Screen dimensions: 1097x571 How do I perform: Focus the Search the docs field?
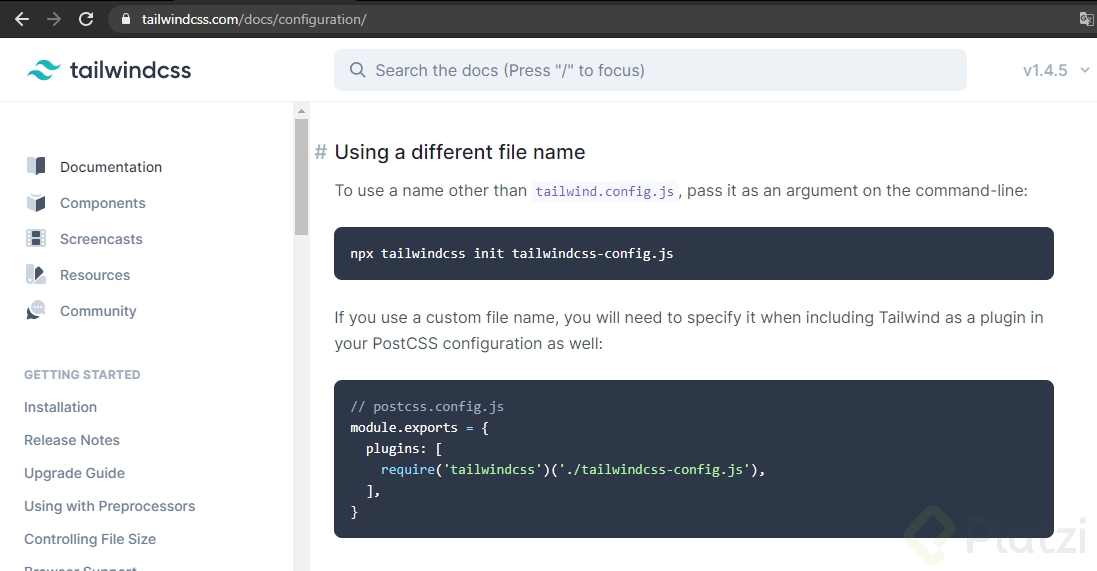click(x=650, y=70)
